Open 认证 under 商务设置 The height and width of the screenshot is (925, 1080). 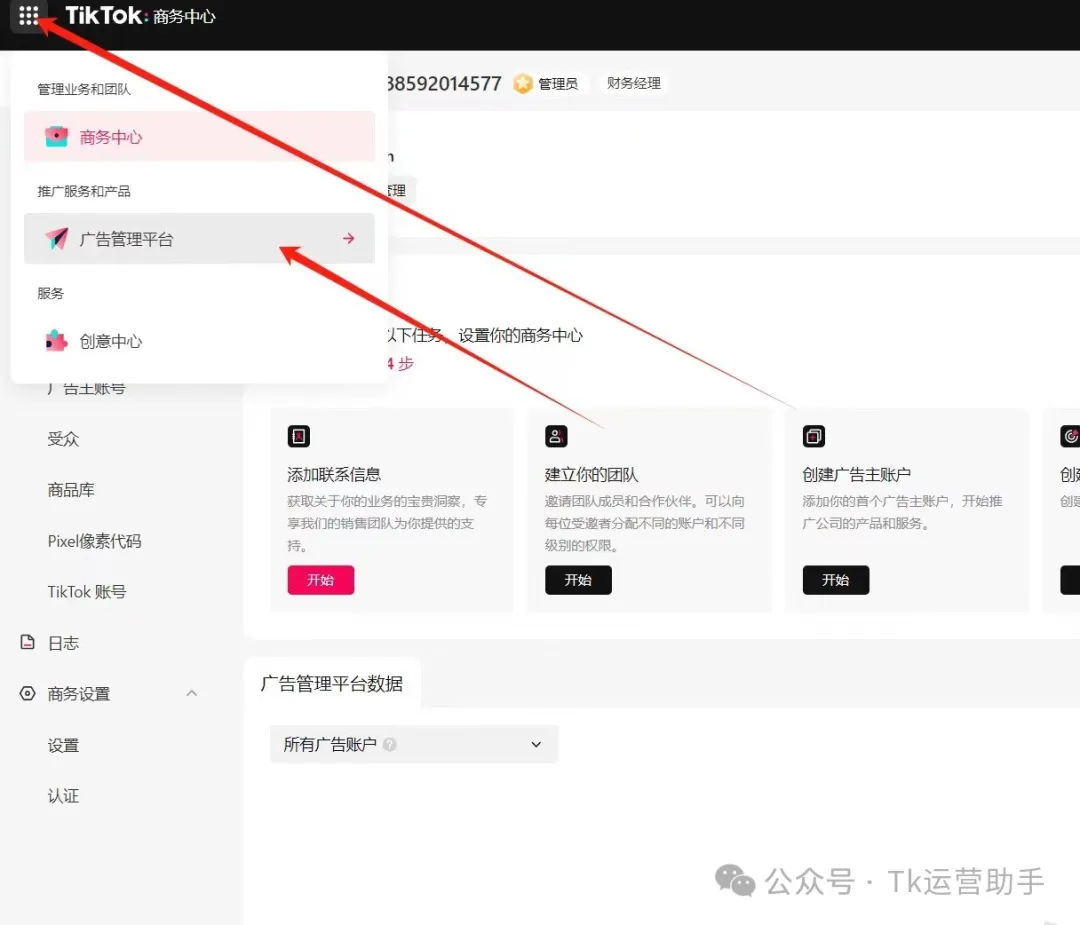[63, 796]
